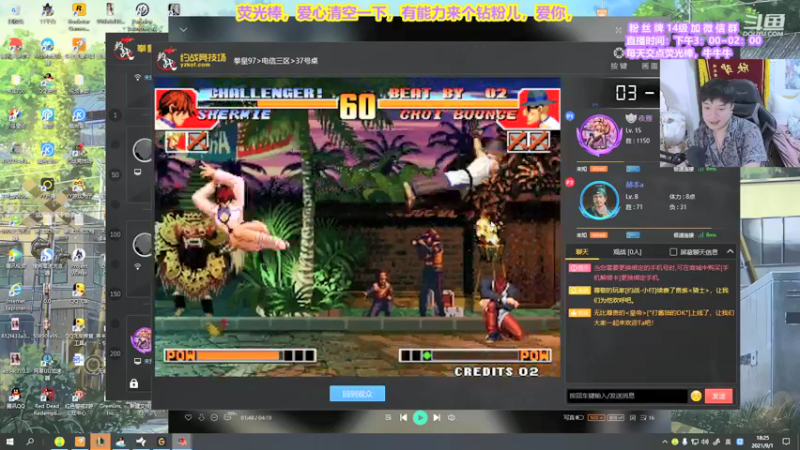Open the danmaku comment icon with 999+ badge

pos(228,417)
